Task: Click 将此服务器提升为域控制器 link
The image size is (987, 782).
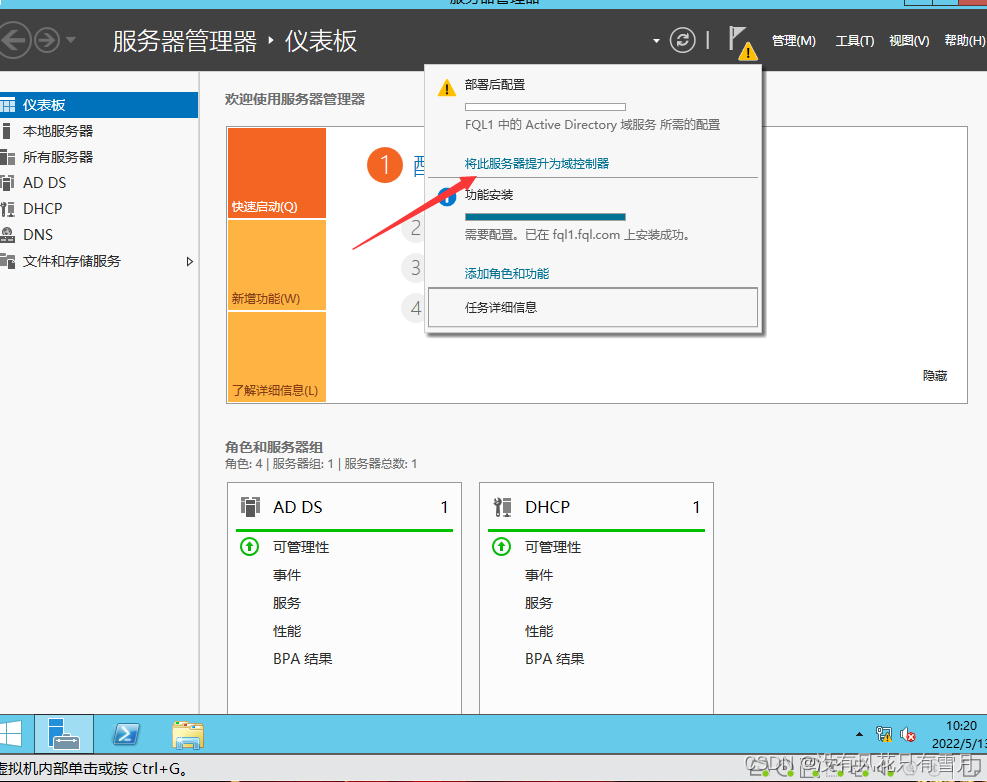Action: coord(537,164)
